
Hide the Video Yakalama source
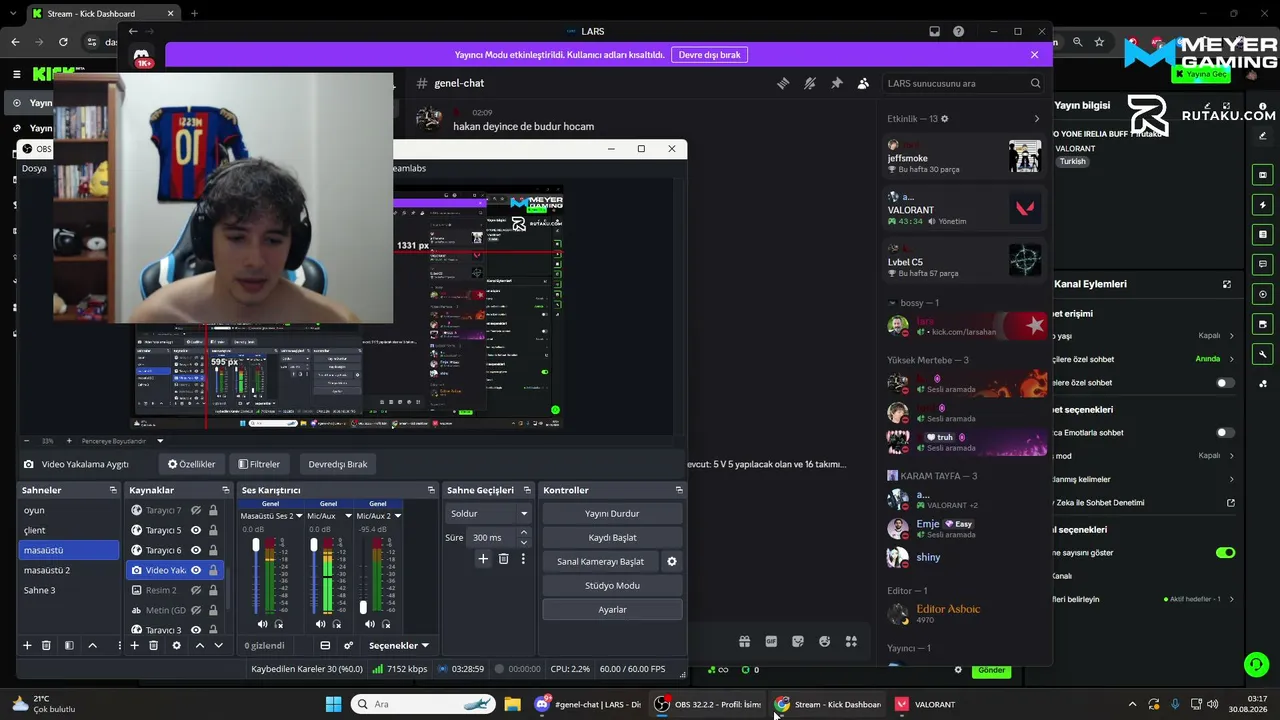tap(196, 570)
